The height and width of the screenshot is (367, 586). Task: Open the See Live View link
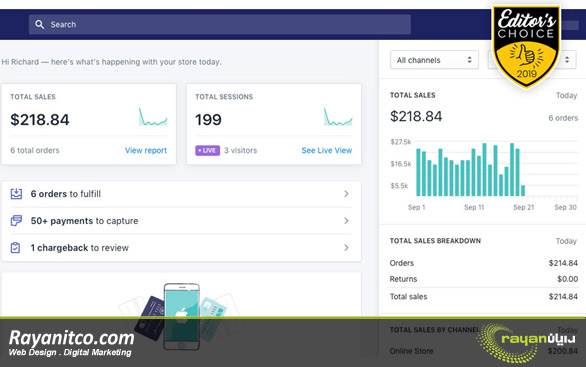[327, 150]
